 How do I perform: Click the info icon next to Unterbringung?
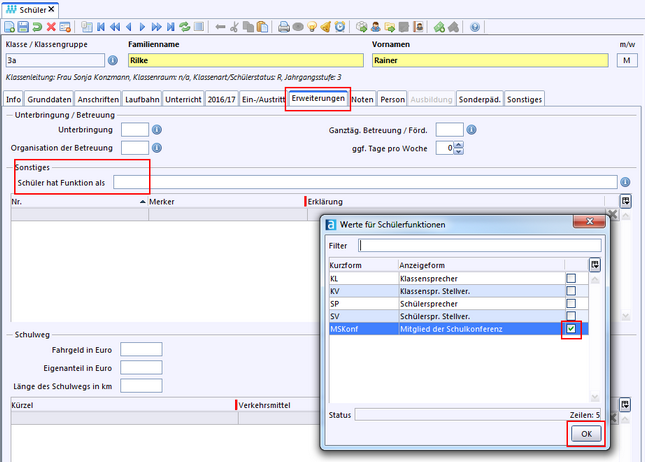pyautogui.click(x=157, y=129)
